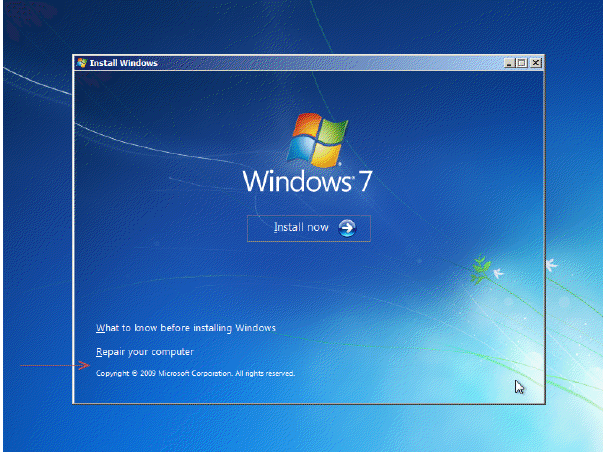Open the Repair your computer link

click(x=145, y=352)
